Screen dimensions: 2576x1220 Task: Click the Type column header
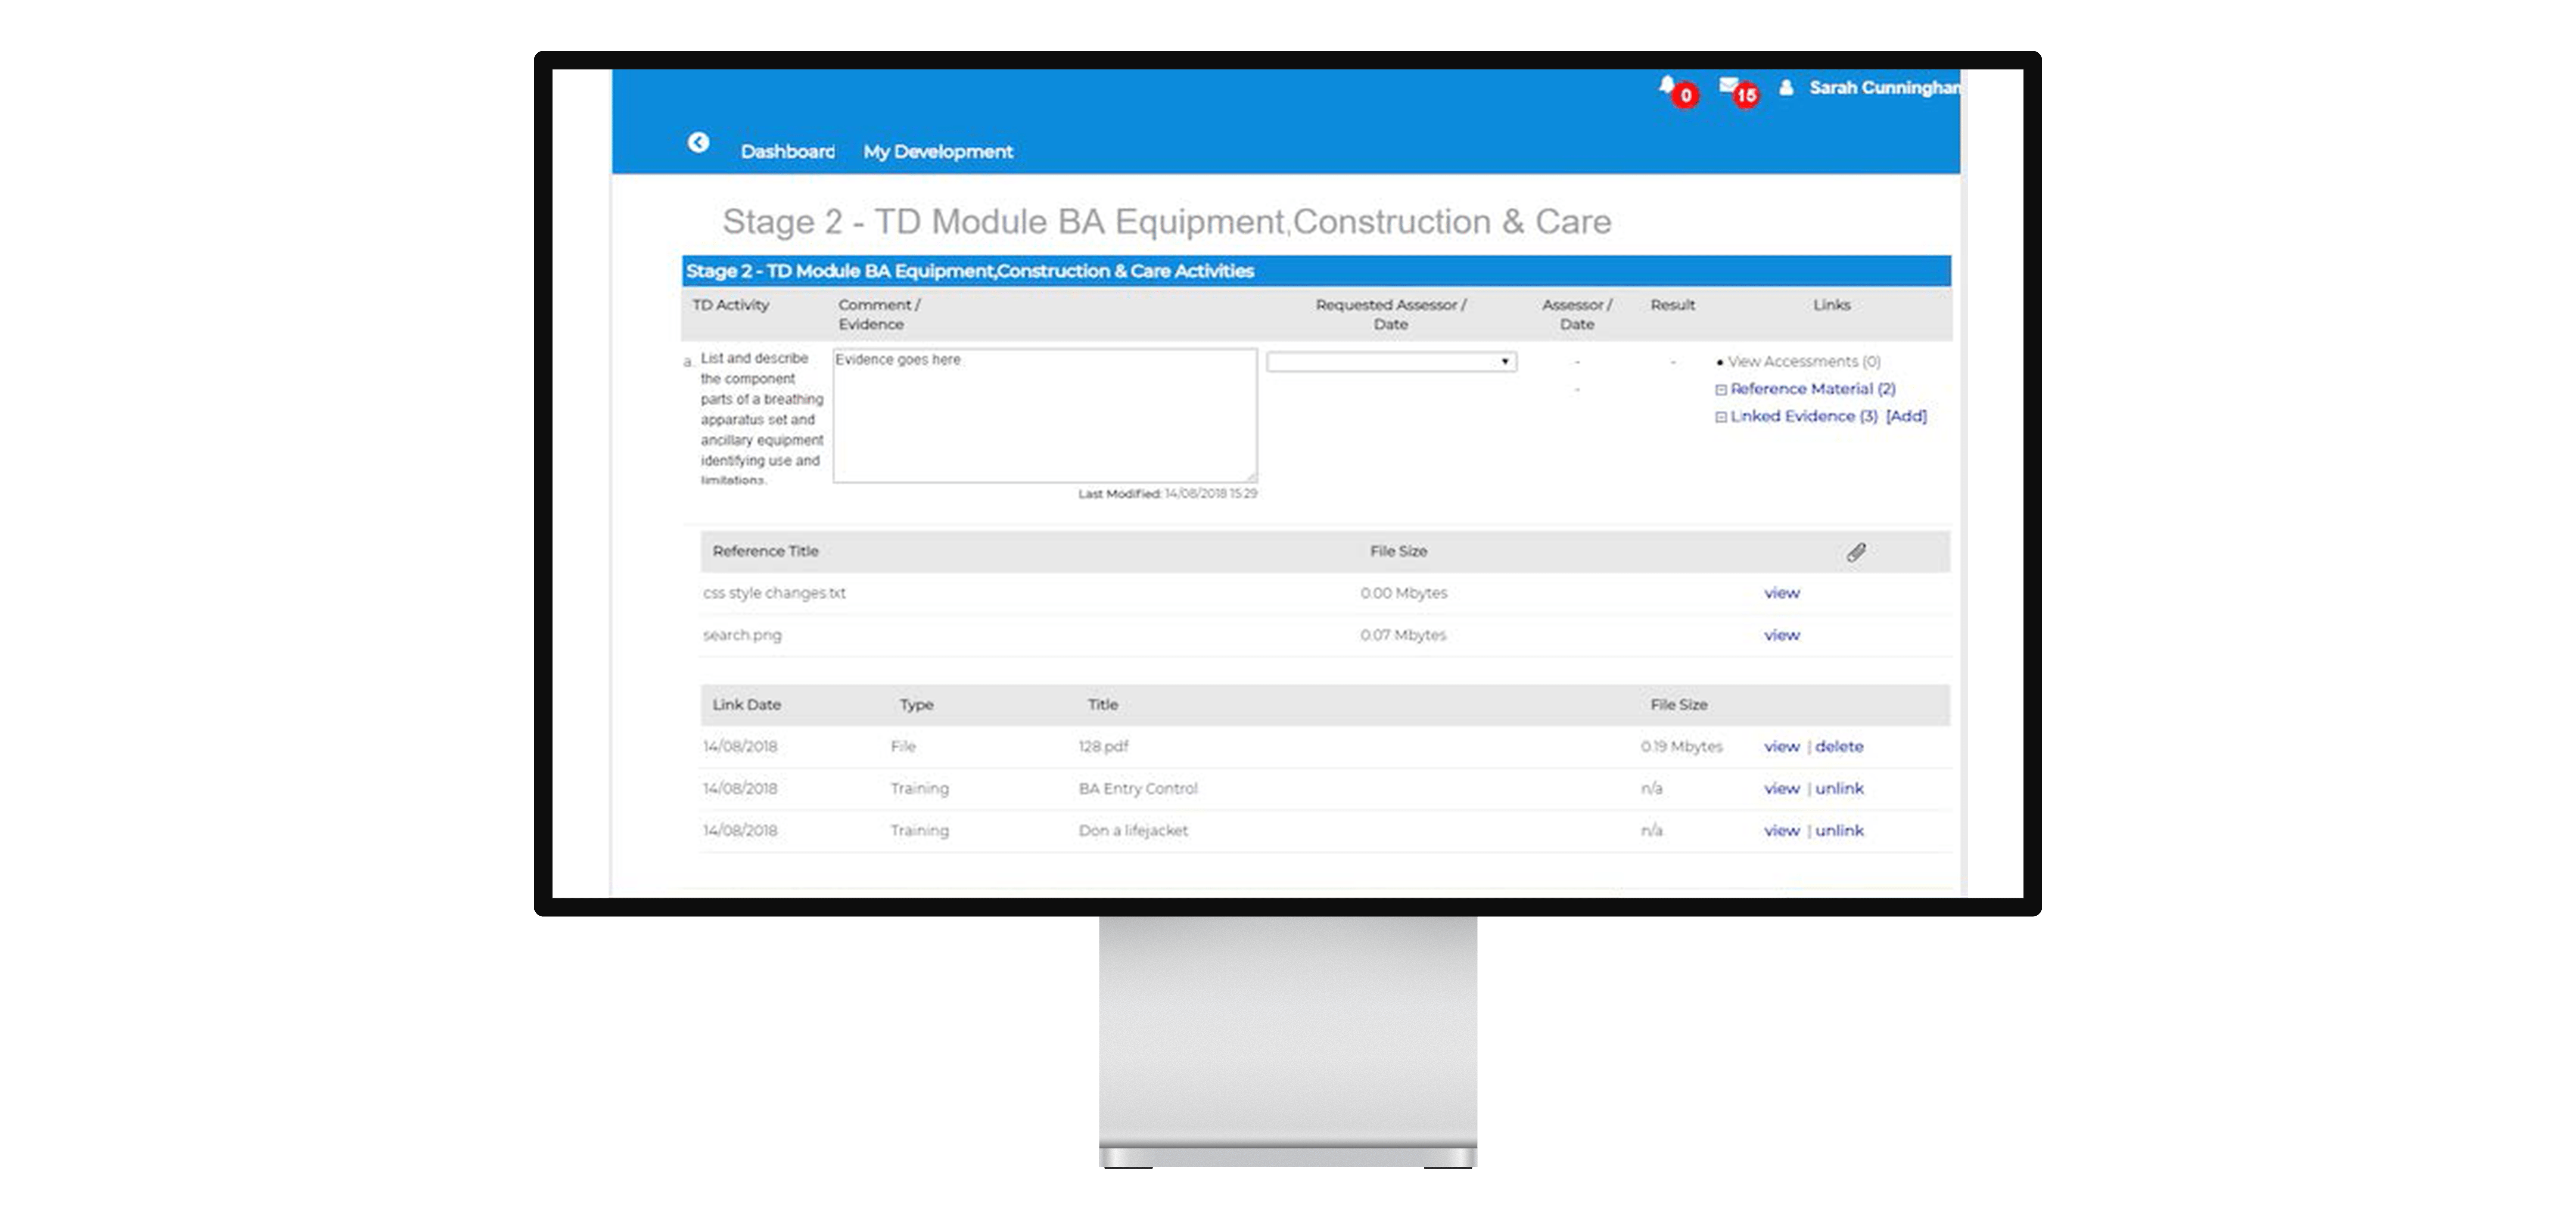pyautogui.click(x=916, y=705)
